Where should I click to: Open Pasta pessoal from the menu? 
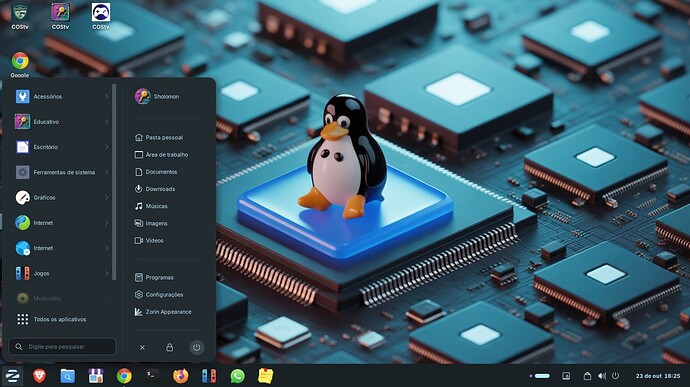pos(159,137)
